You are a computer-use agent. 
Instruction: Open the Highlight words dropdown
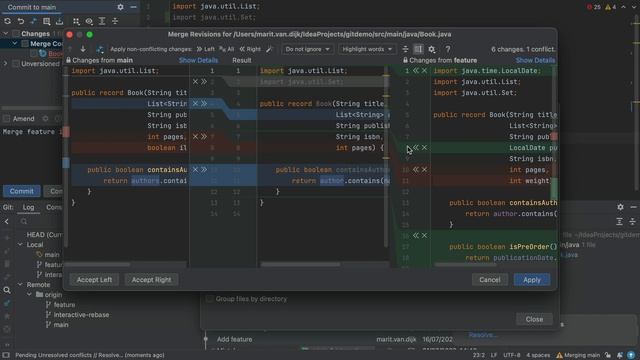[367, 49]
